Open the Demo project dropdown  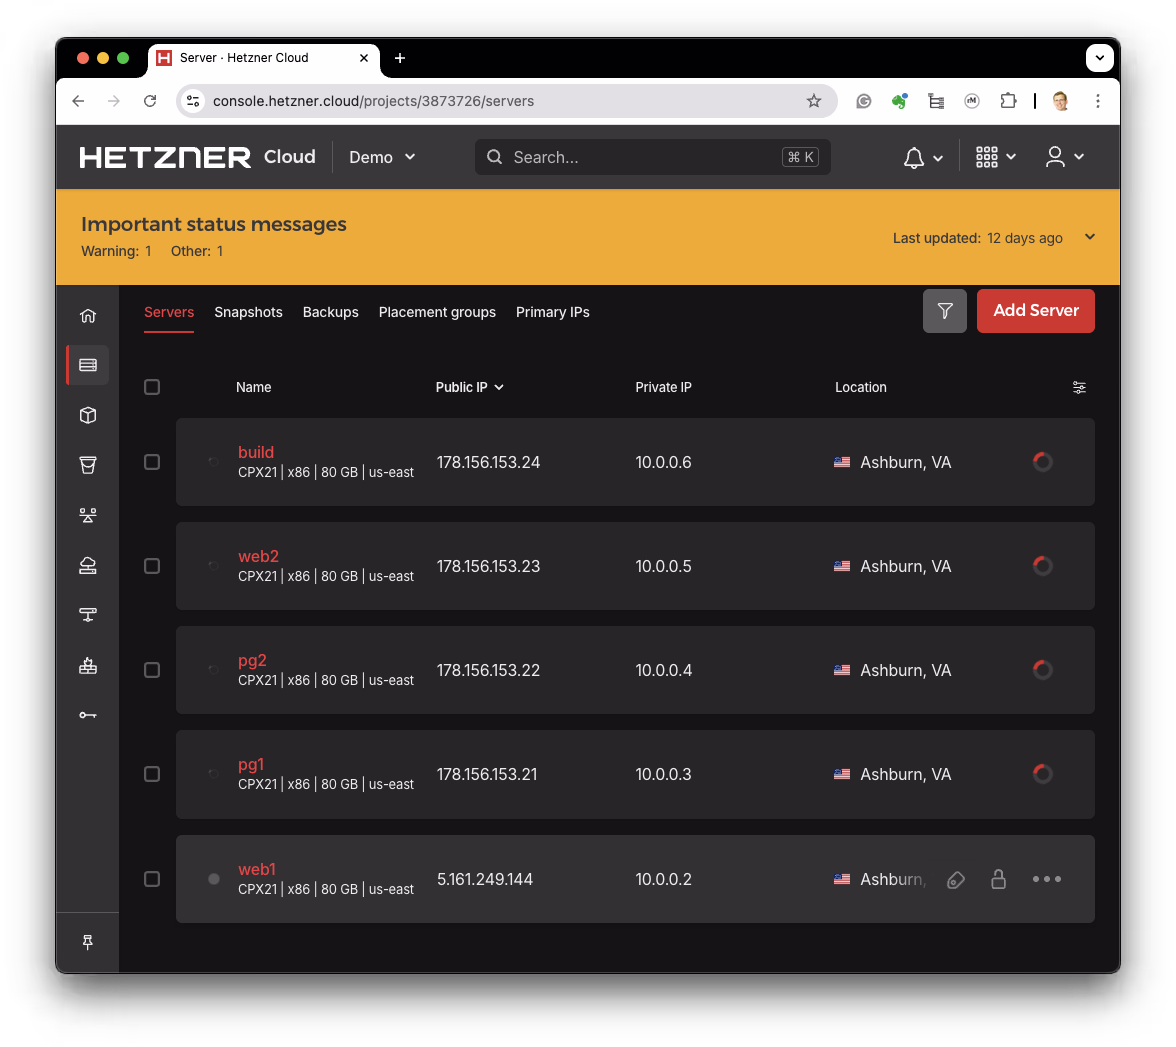tap(382, 157)
